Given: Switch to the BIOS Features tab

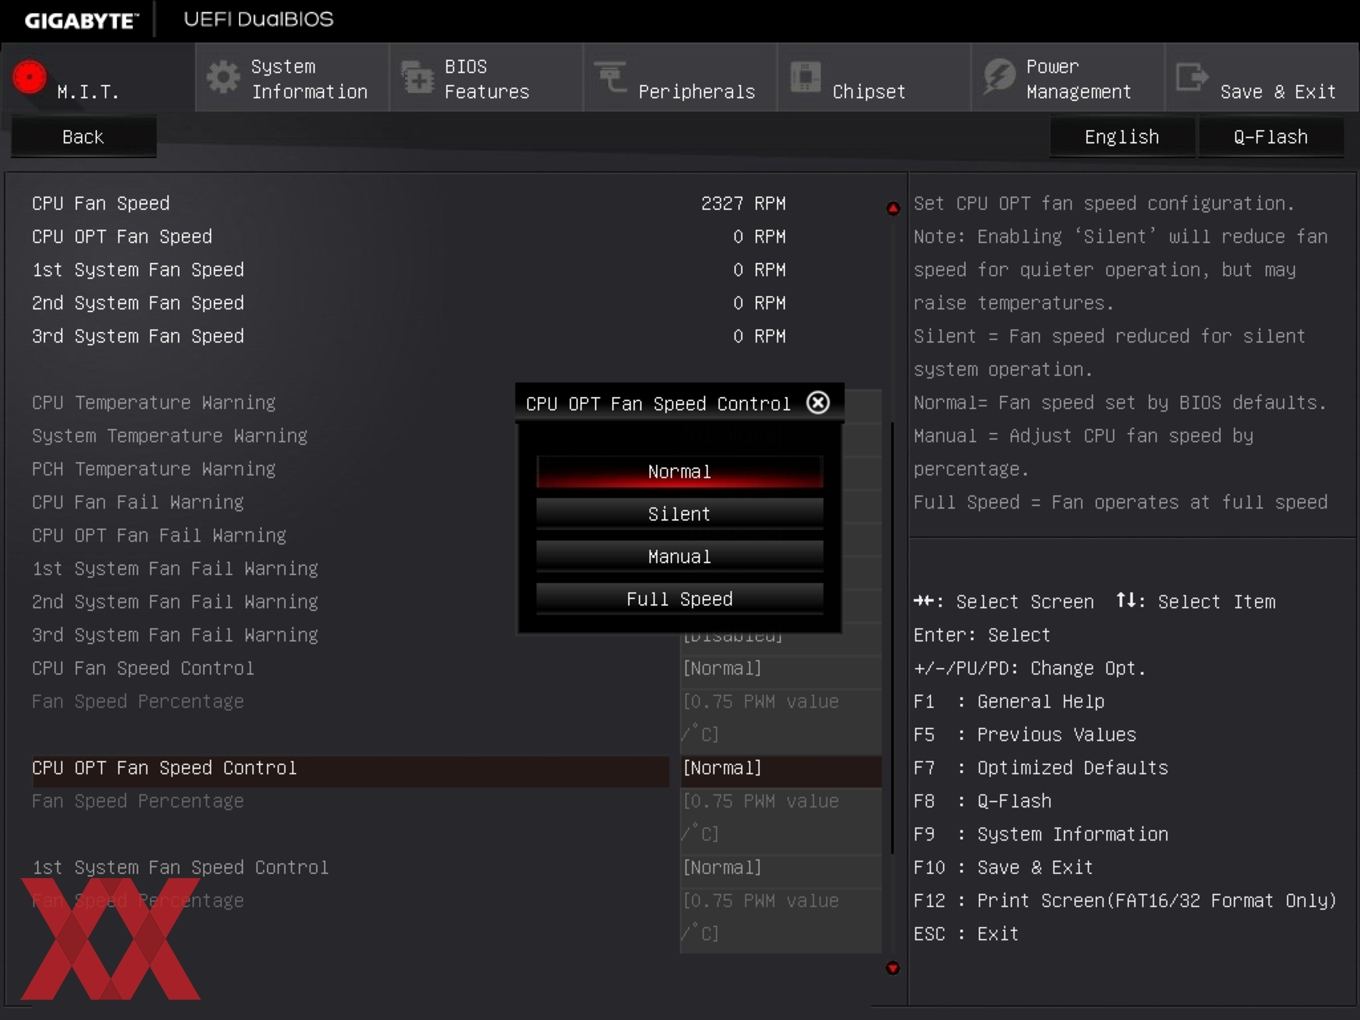Looking at the screenshot, I should coord(486,77).
